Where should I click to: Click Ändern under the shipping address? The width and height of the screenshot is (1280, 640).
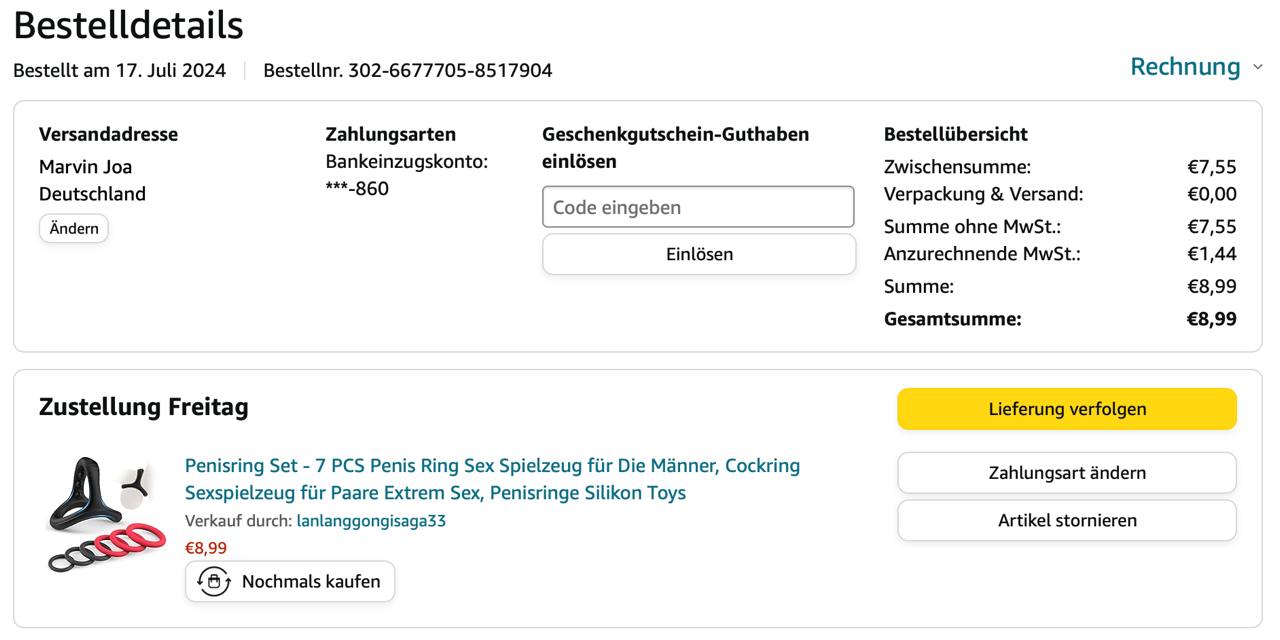74,229
